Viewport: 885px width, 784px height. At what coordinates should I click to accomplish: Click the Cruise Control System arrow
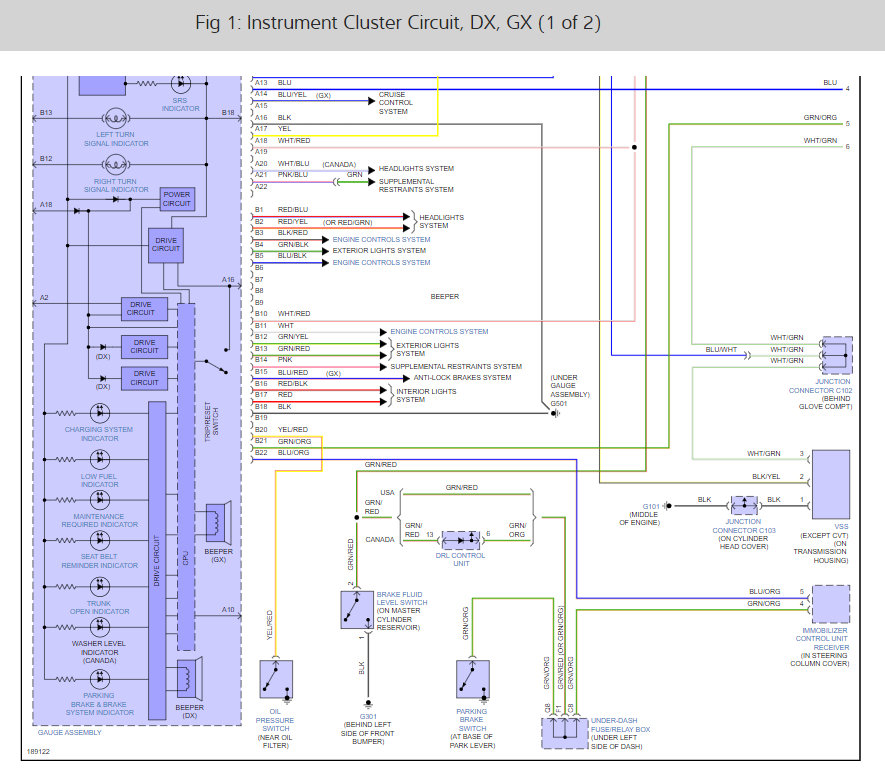(371, 101)
